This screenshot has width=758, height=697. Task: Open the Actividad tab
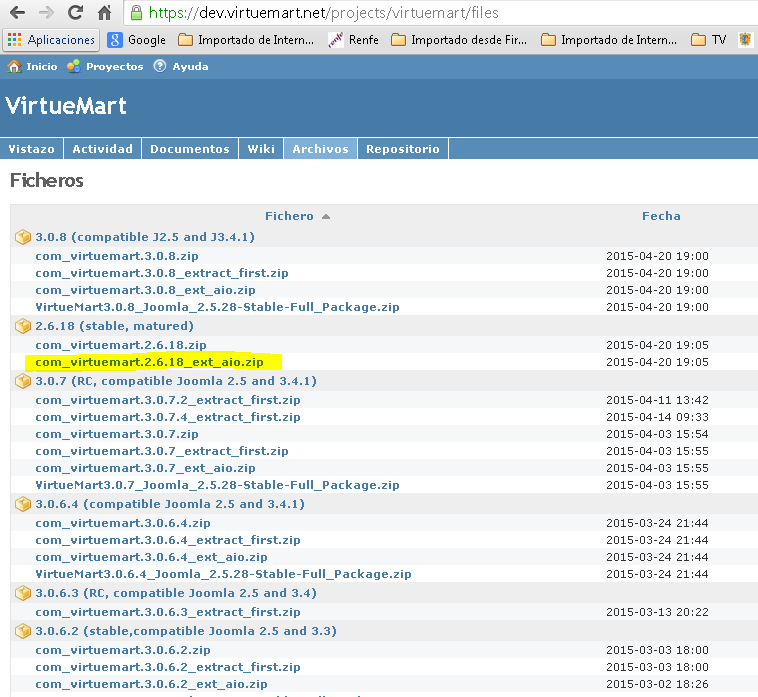coord(102,149)
